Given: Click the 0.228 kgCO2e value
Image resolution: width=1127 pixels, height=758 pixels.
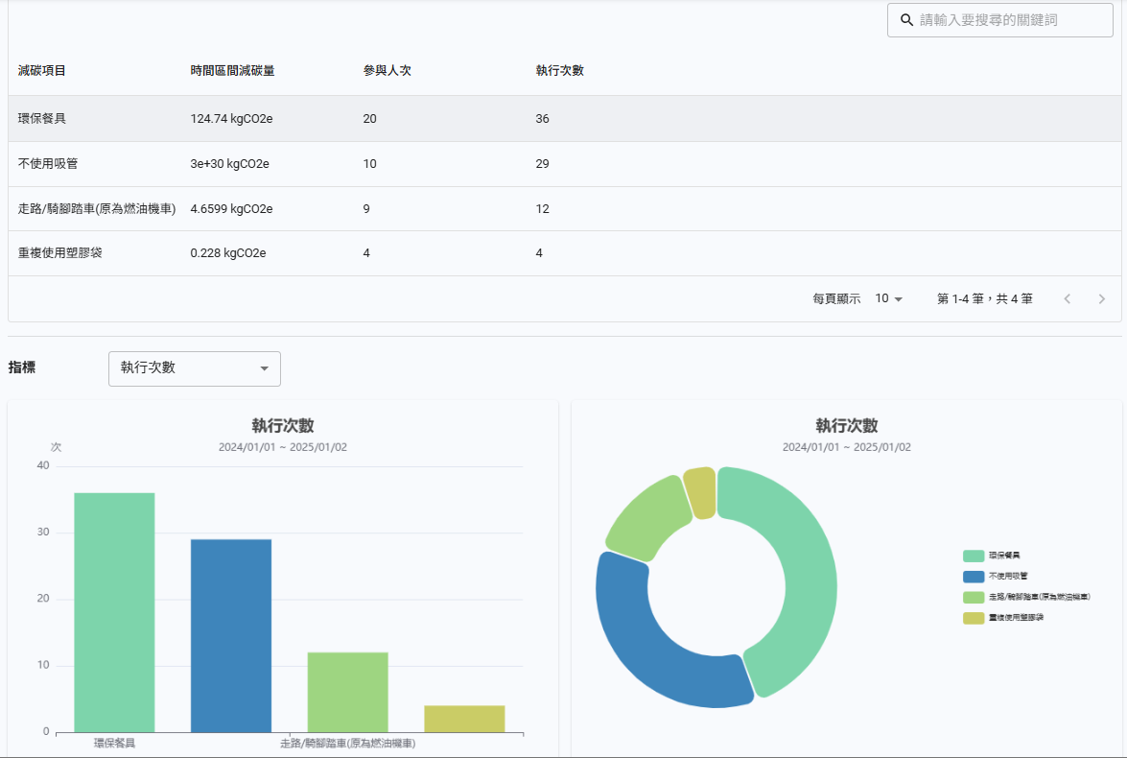Looking at the screenshot, I should coord(228,253).
